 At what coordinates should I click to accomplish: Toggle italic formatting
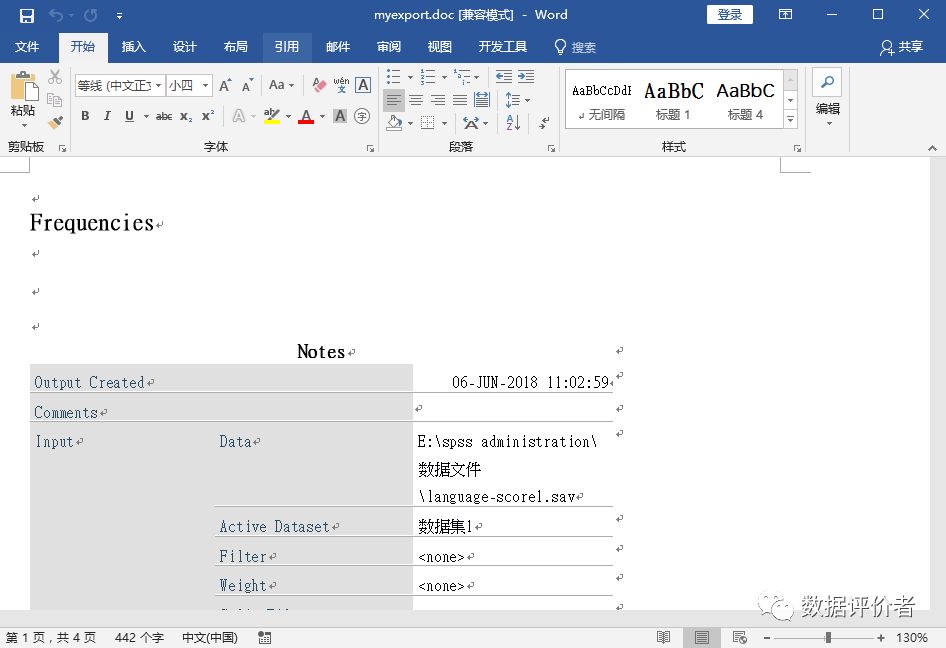(107, 116)
